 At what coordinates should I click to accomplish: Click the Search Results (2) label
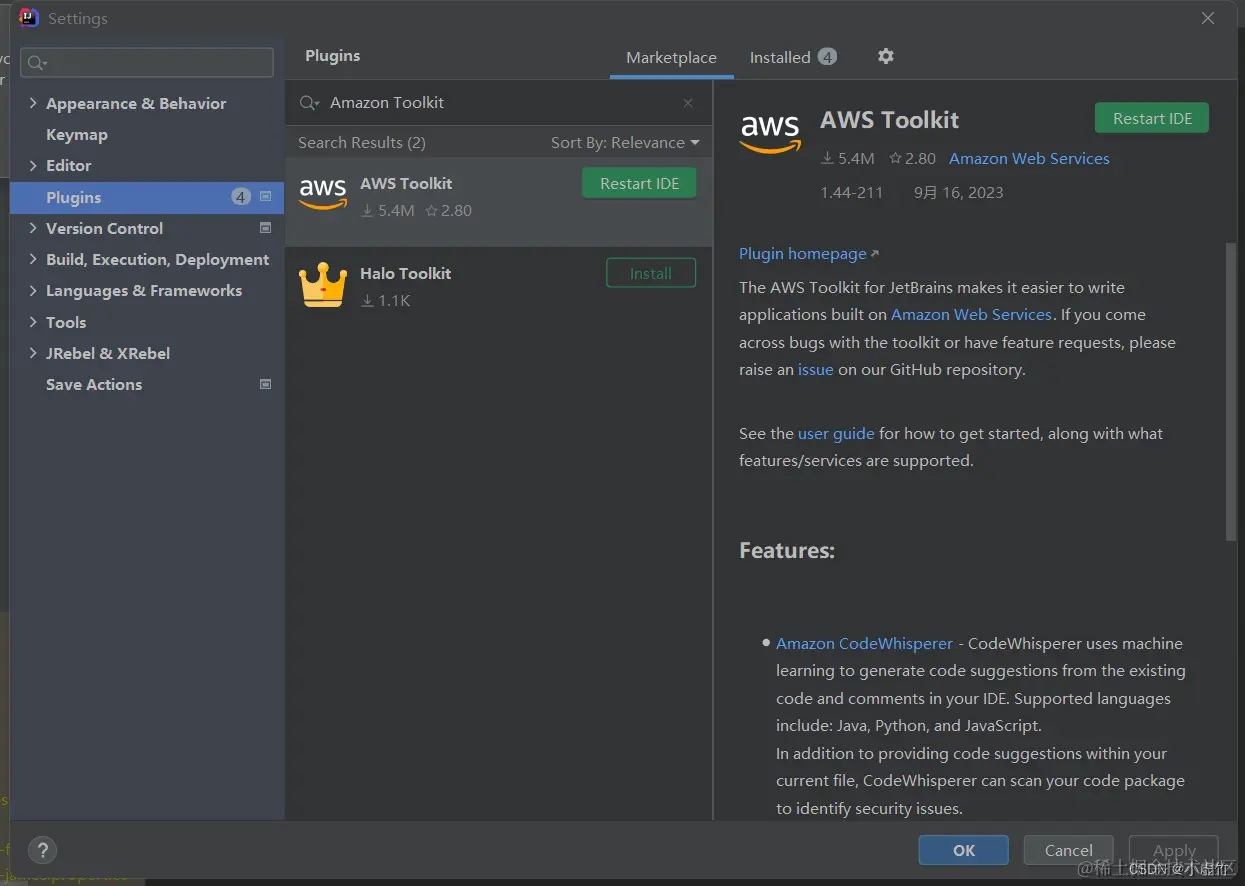[362, 143]
